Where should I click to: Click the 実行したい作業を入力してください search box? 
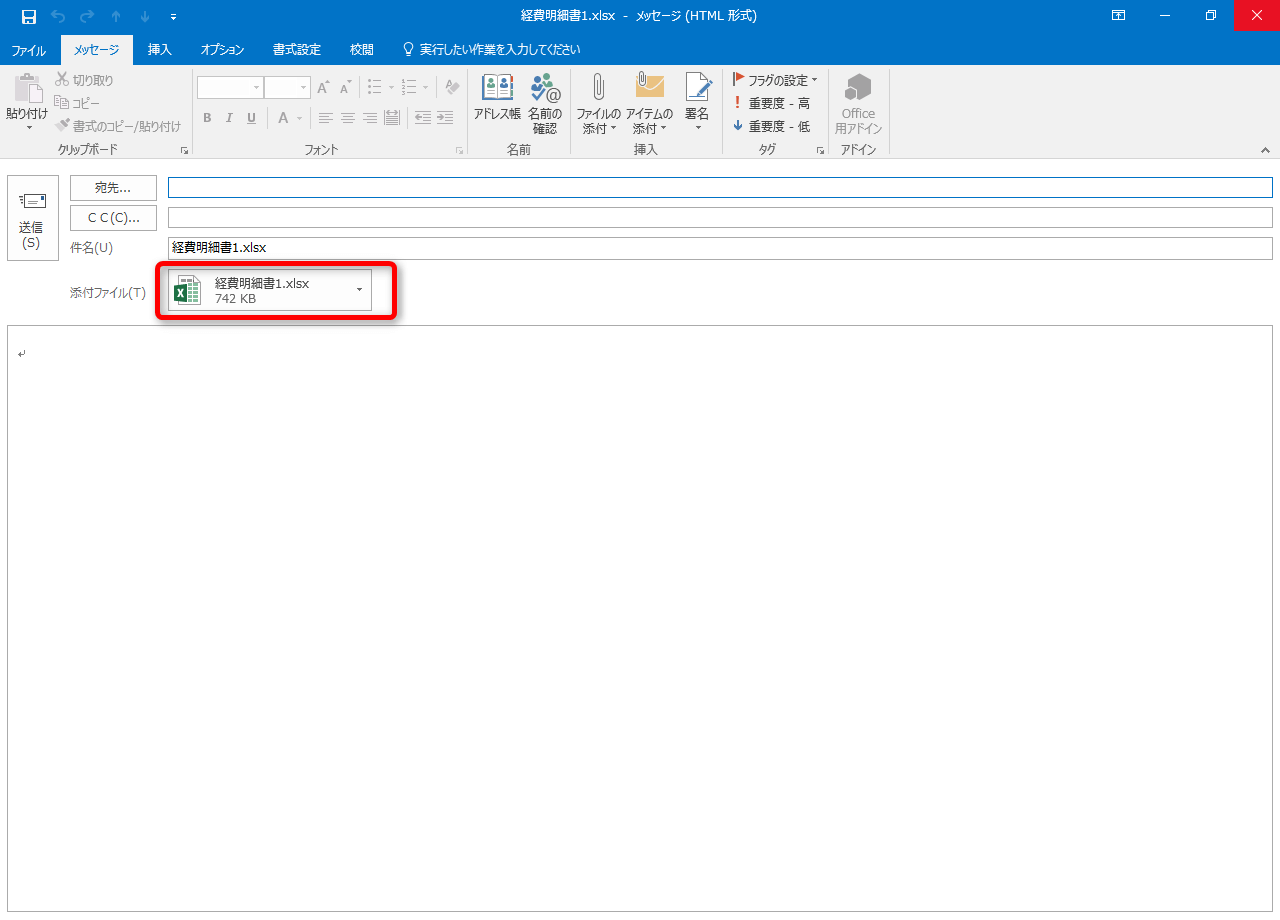(490, 49)
